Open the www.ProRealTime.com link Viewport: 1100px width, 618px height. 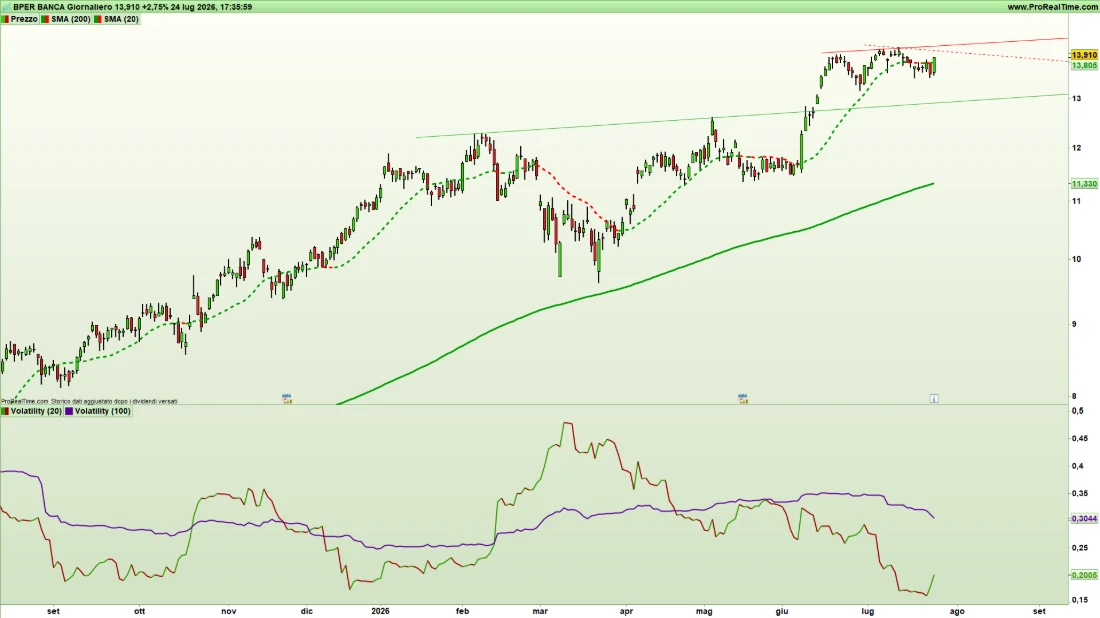point(1052,7)
